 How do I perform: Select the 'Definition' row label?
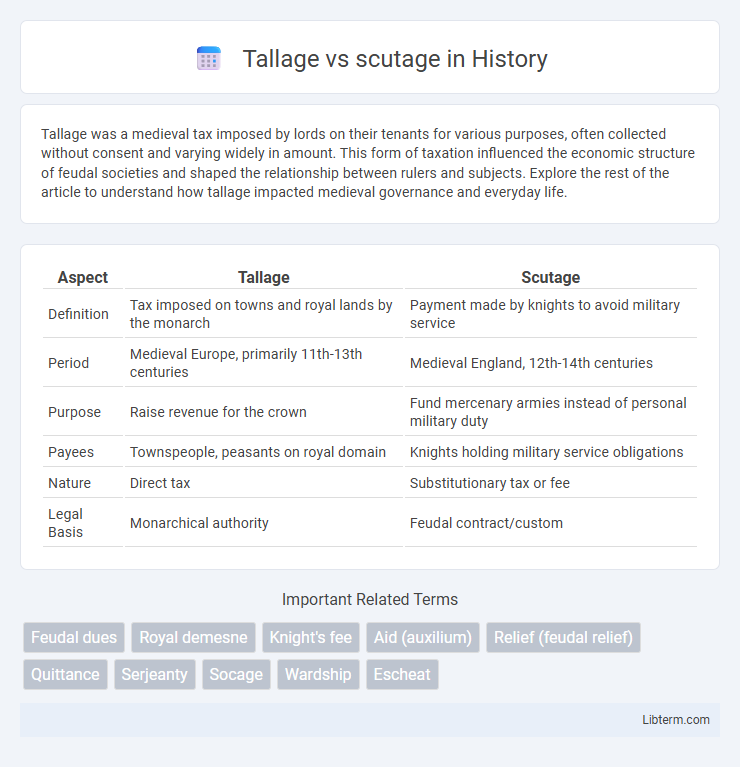pos(78,314)
